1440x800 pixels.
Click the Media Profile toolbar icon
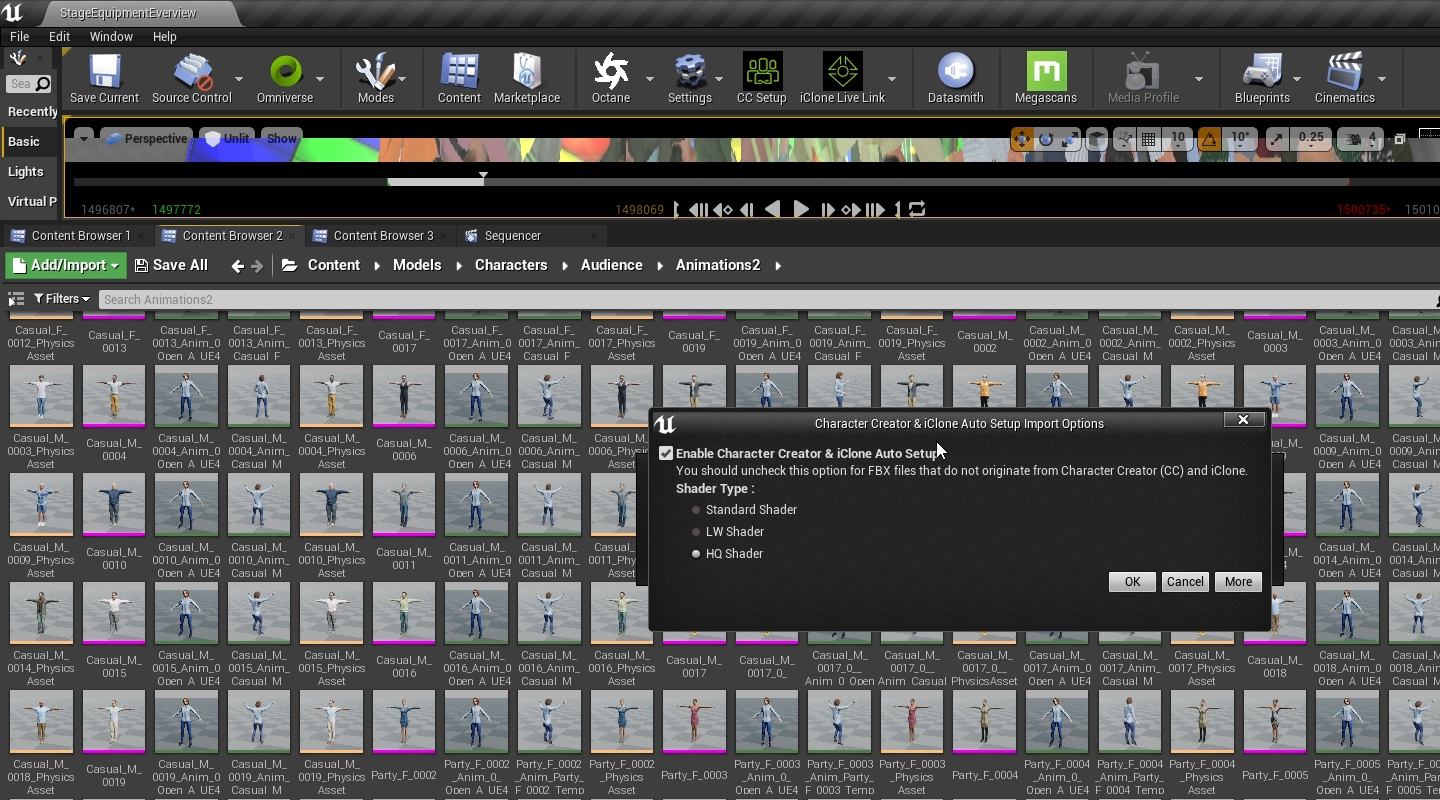point(1143,78)
